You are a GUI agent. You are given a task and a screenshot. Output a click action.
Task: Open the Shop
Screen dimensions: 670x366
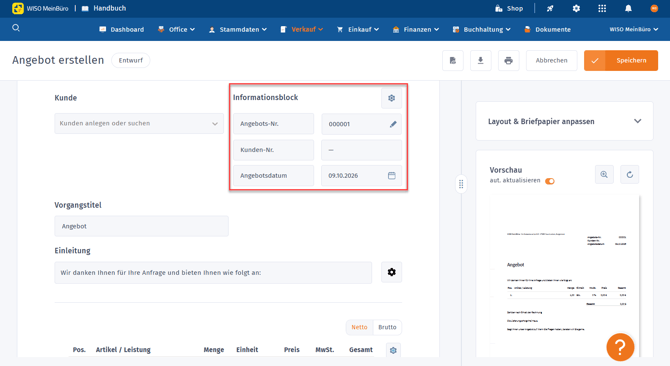click(x=509, y=8)
